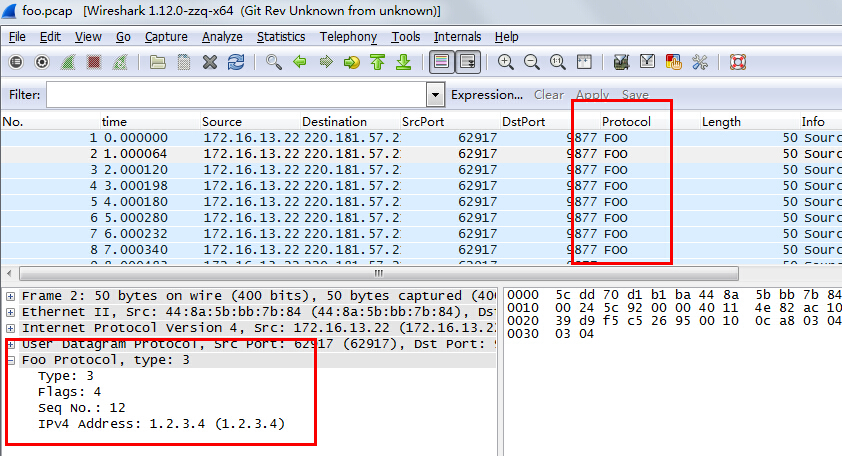Collapse the Foo Protocol tree node
842x456 pixels.
click(10, 360)
